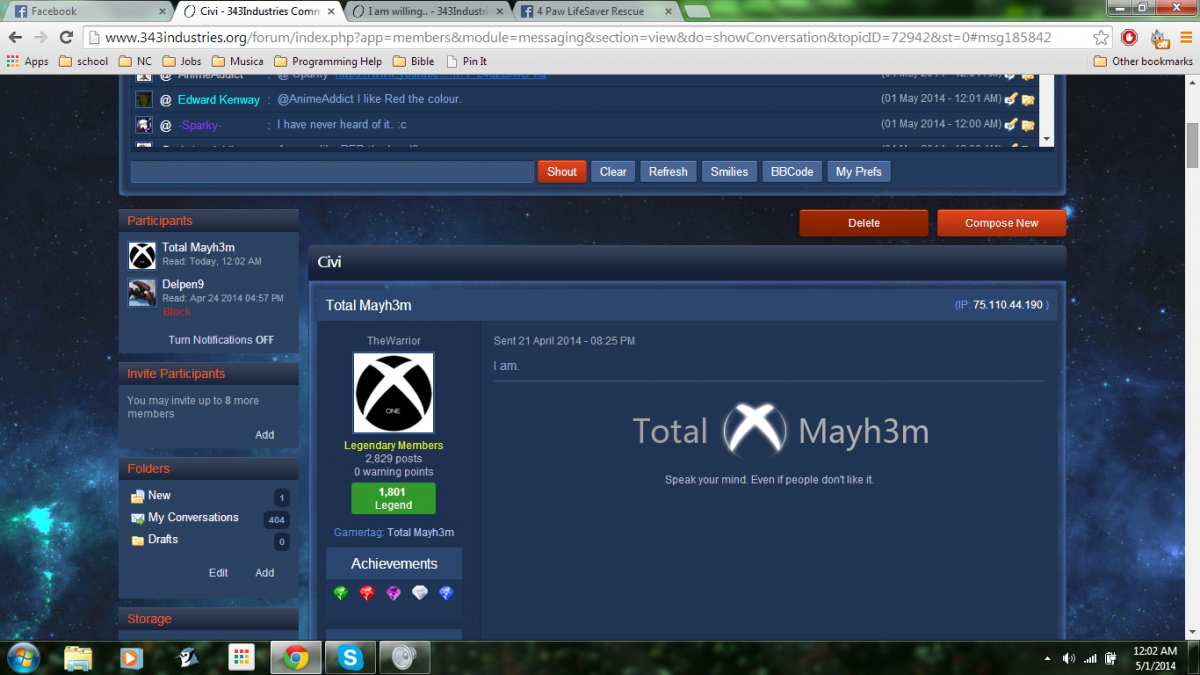
Task: Reload the page using the refresh icon
Action: 66,38
